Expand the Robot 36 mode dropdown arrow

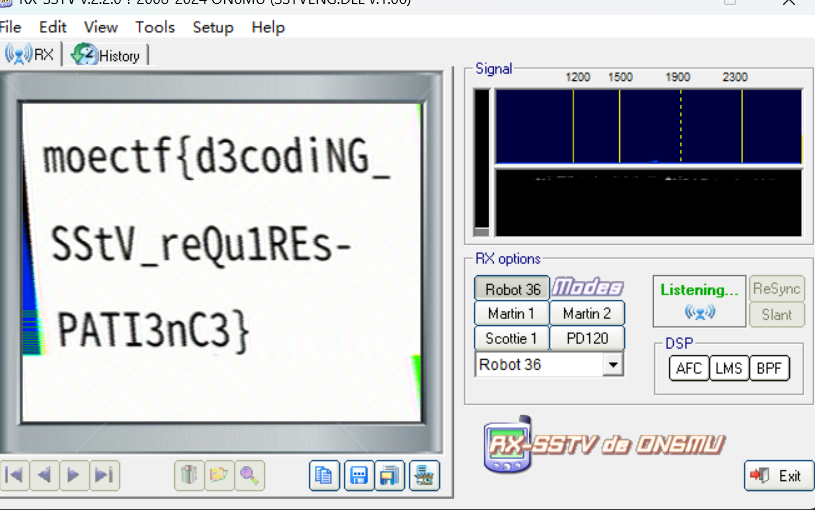click(x=613, y=364)
